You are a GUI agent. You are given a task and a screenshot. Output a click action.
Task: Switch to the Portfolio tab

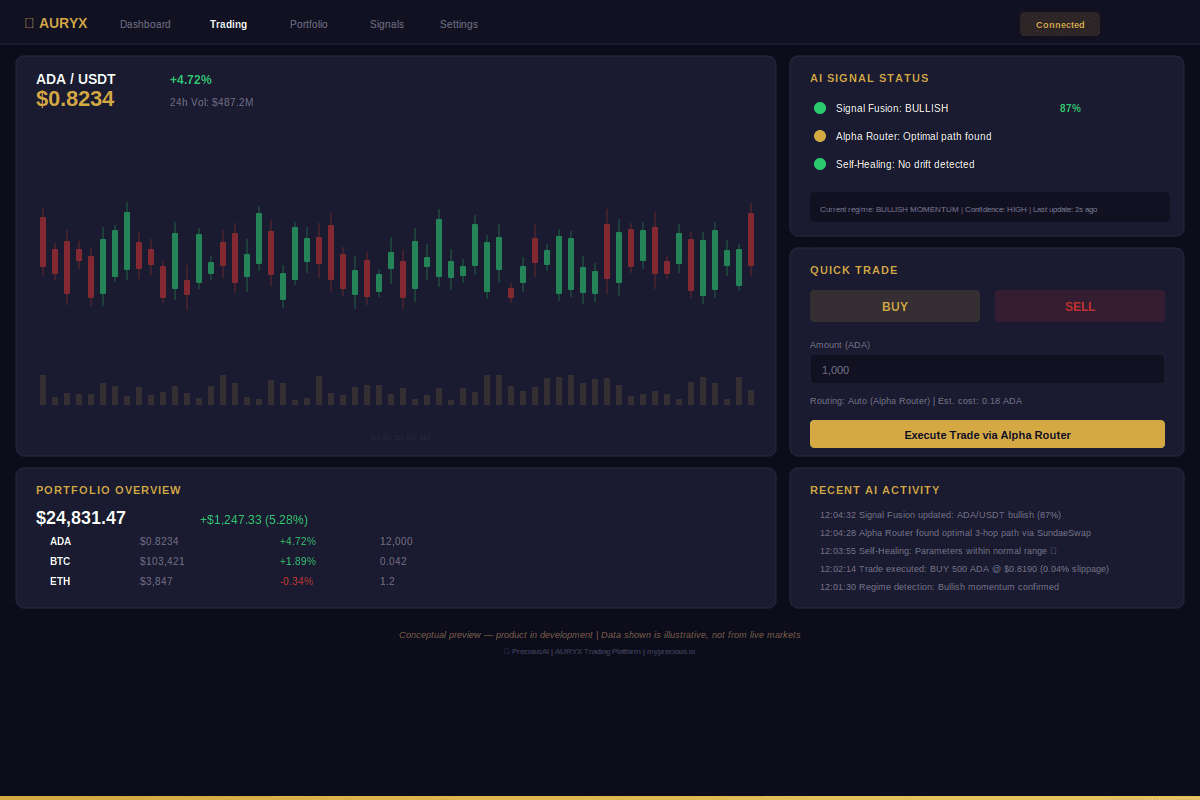coord(308,24)
